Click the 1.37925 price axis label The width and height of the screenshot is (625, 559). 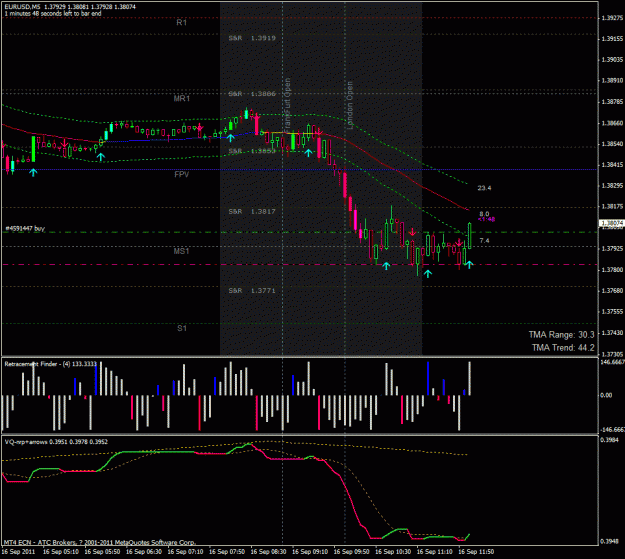pos(612,249)
